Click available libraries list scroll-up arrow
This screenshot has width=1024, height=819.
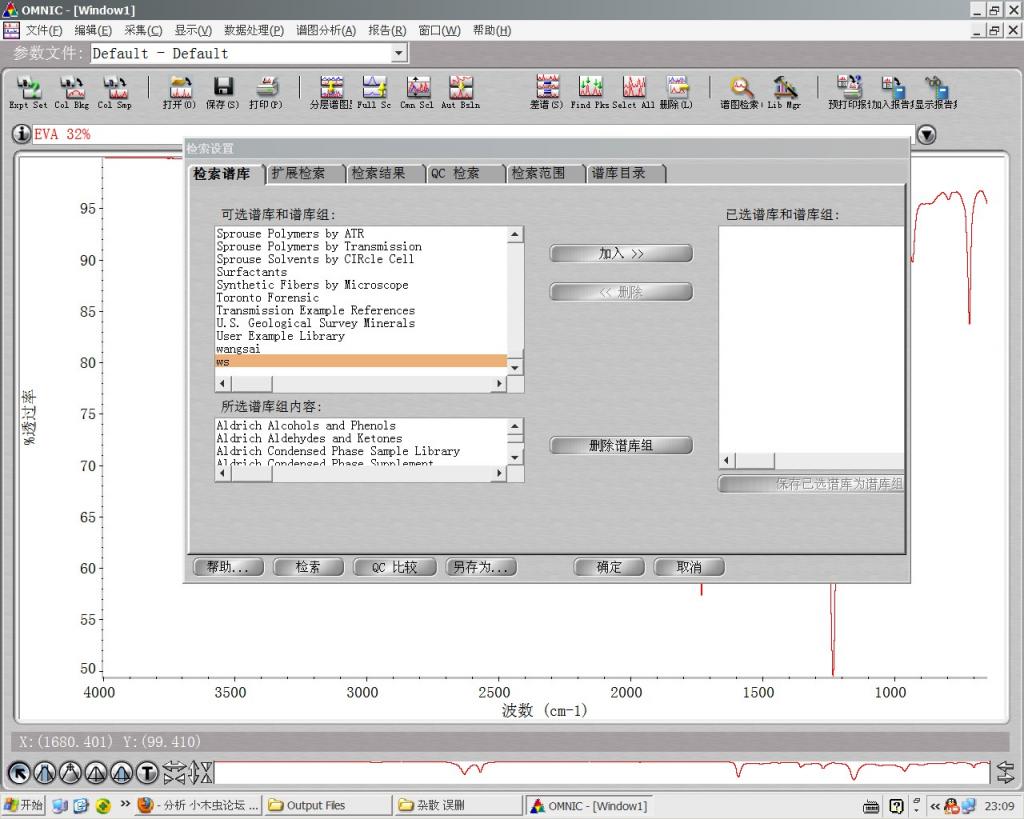(515, 234)
